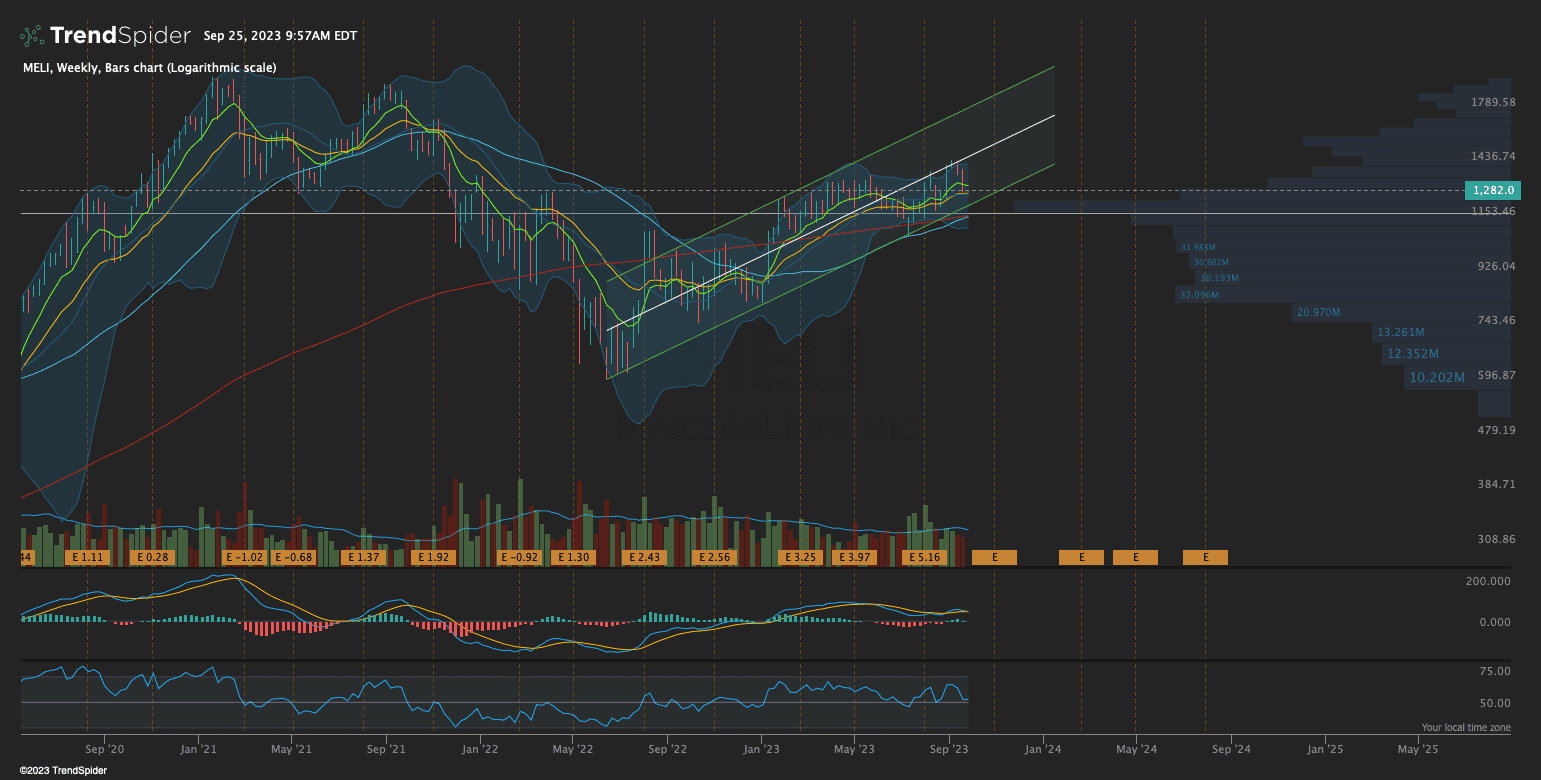Select the E 2.43 earnings badge

pos(644,557)
